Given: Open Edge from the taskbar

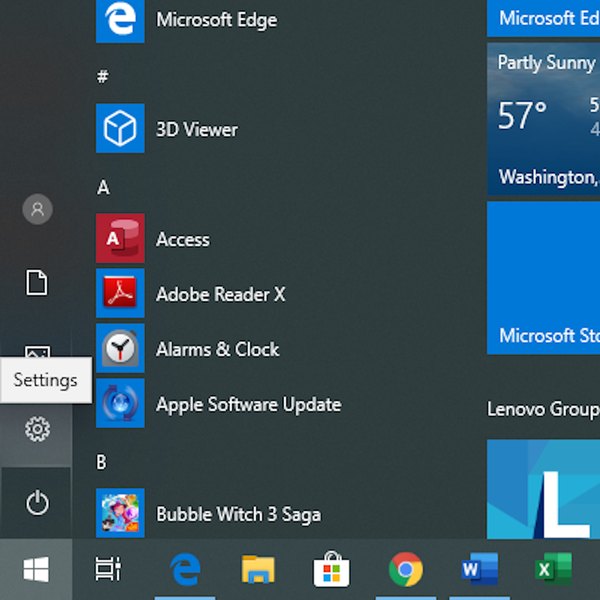Looking at the screenshot, I should coord(185,570).
